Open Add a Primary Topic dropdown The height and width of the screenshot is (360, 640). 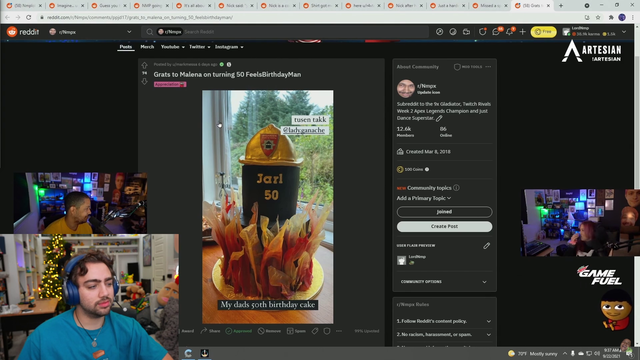pos(424,198)
